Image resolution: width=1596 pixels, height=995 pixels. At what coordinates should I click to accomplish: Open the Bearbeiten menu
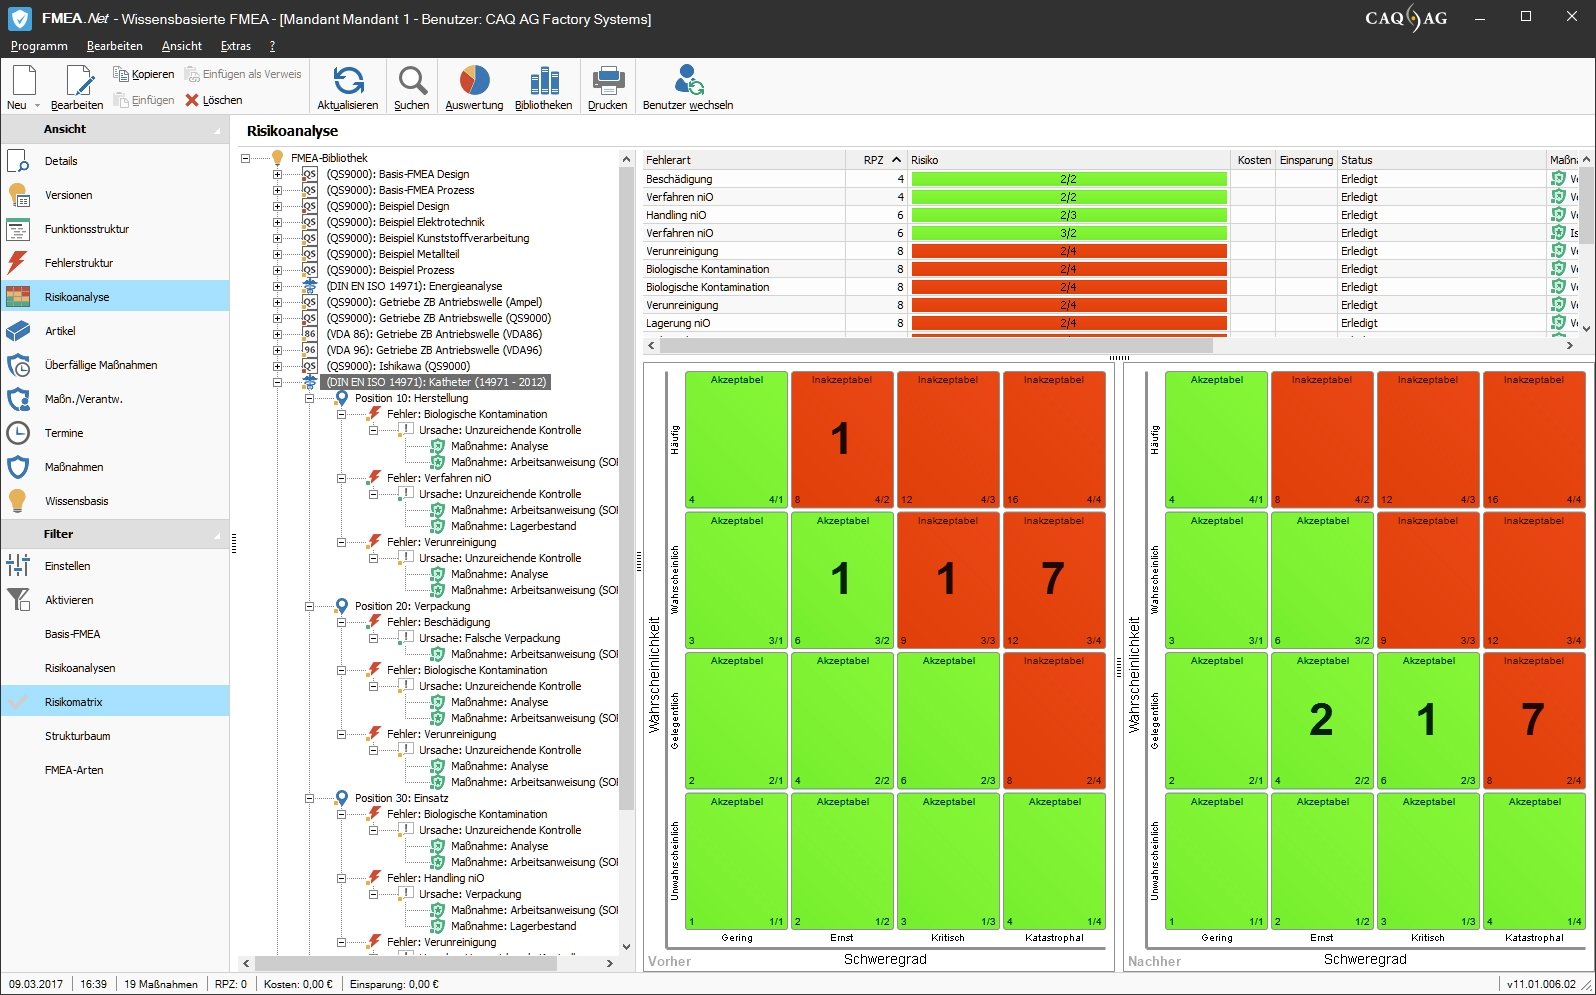click(x=114, y=46)
